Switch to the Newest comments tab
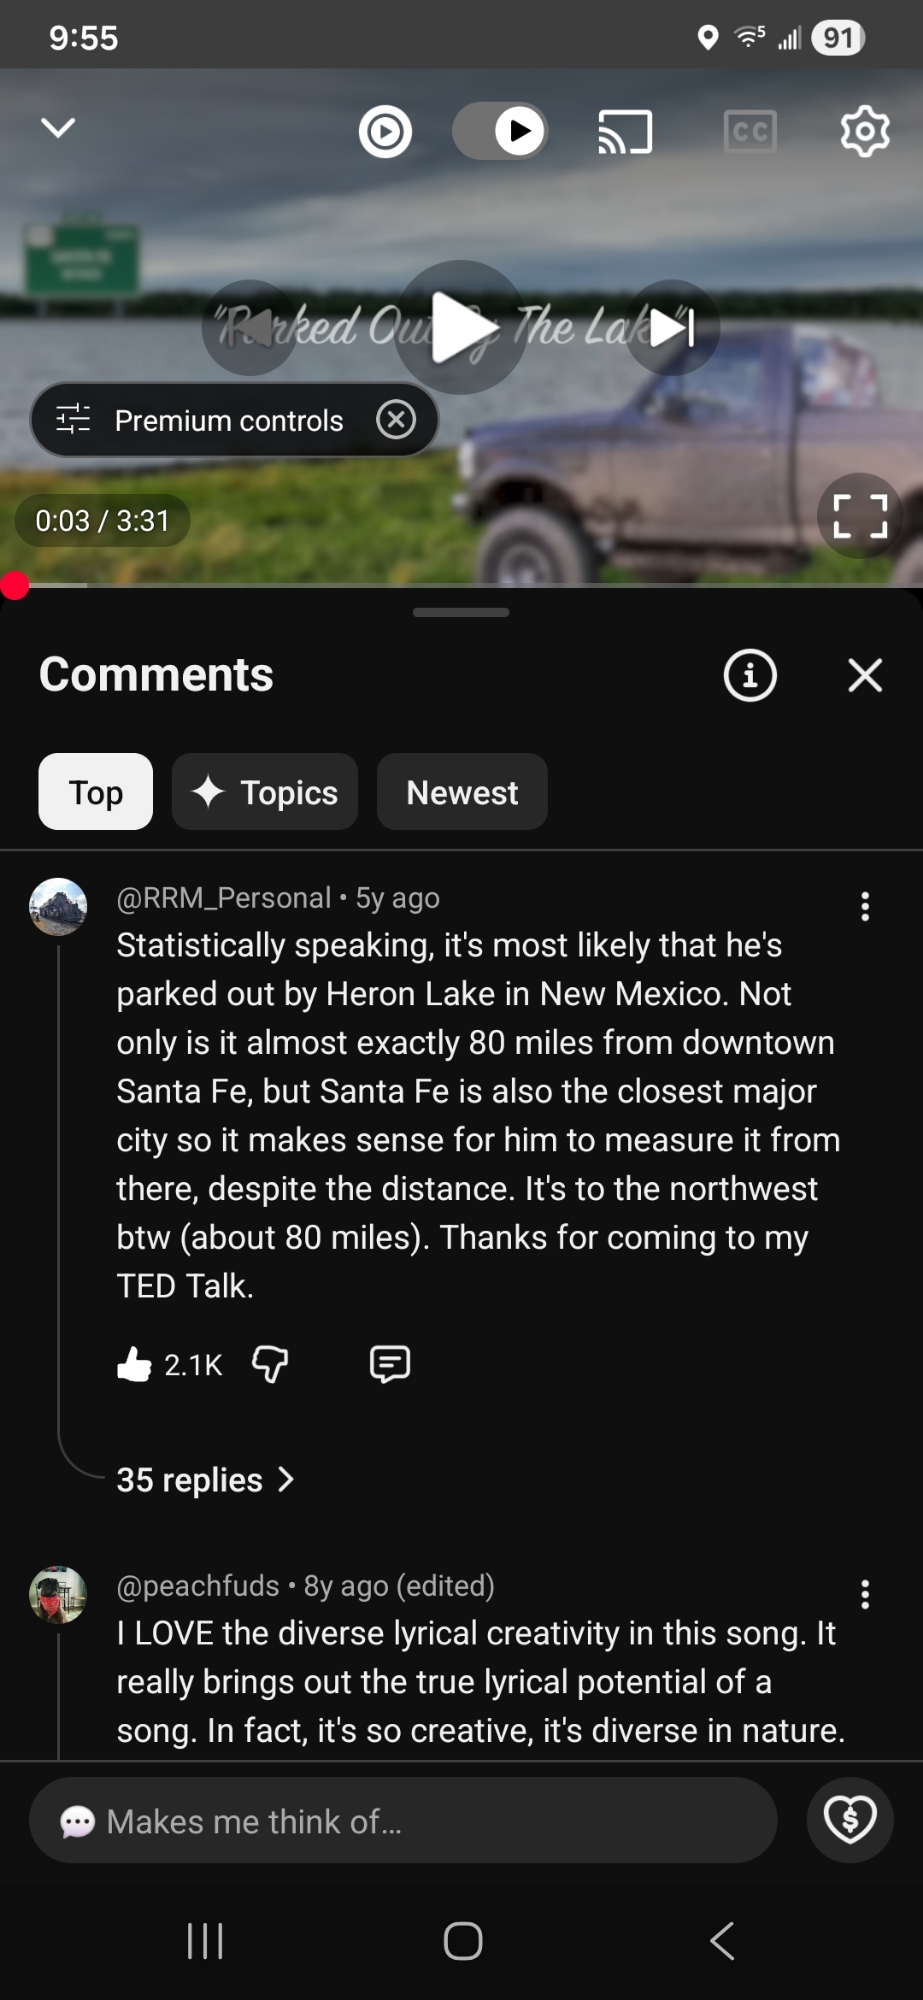Screen dimensions: 923x2000 click(462, 792)
